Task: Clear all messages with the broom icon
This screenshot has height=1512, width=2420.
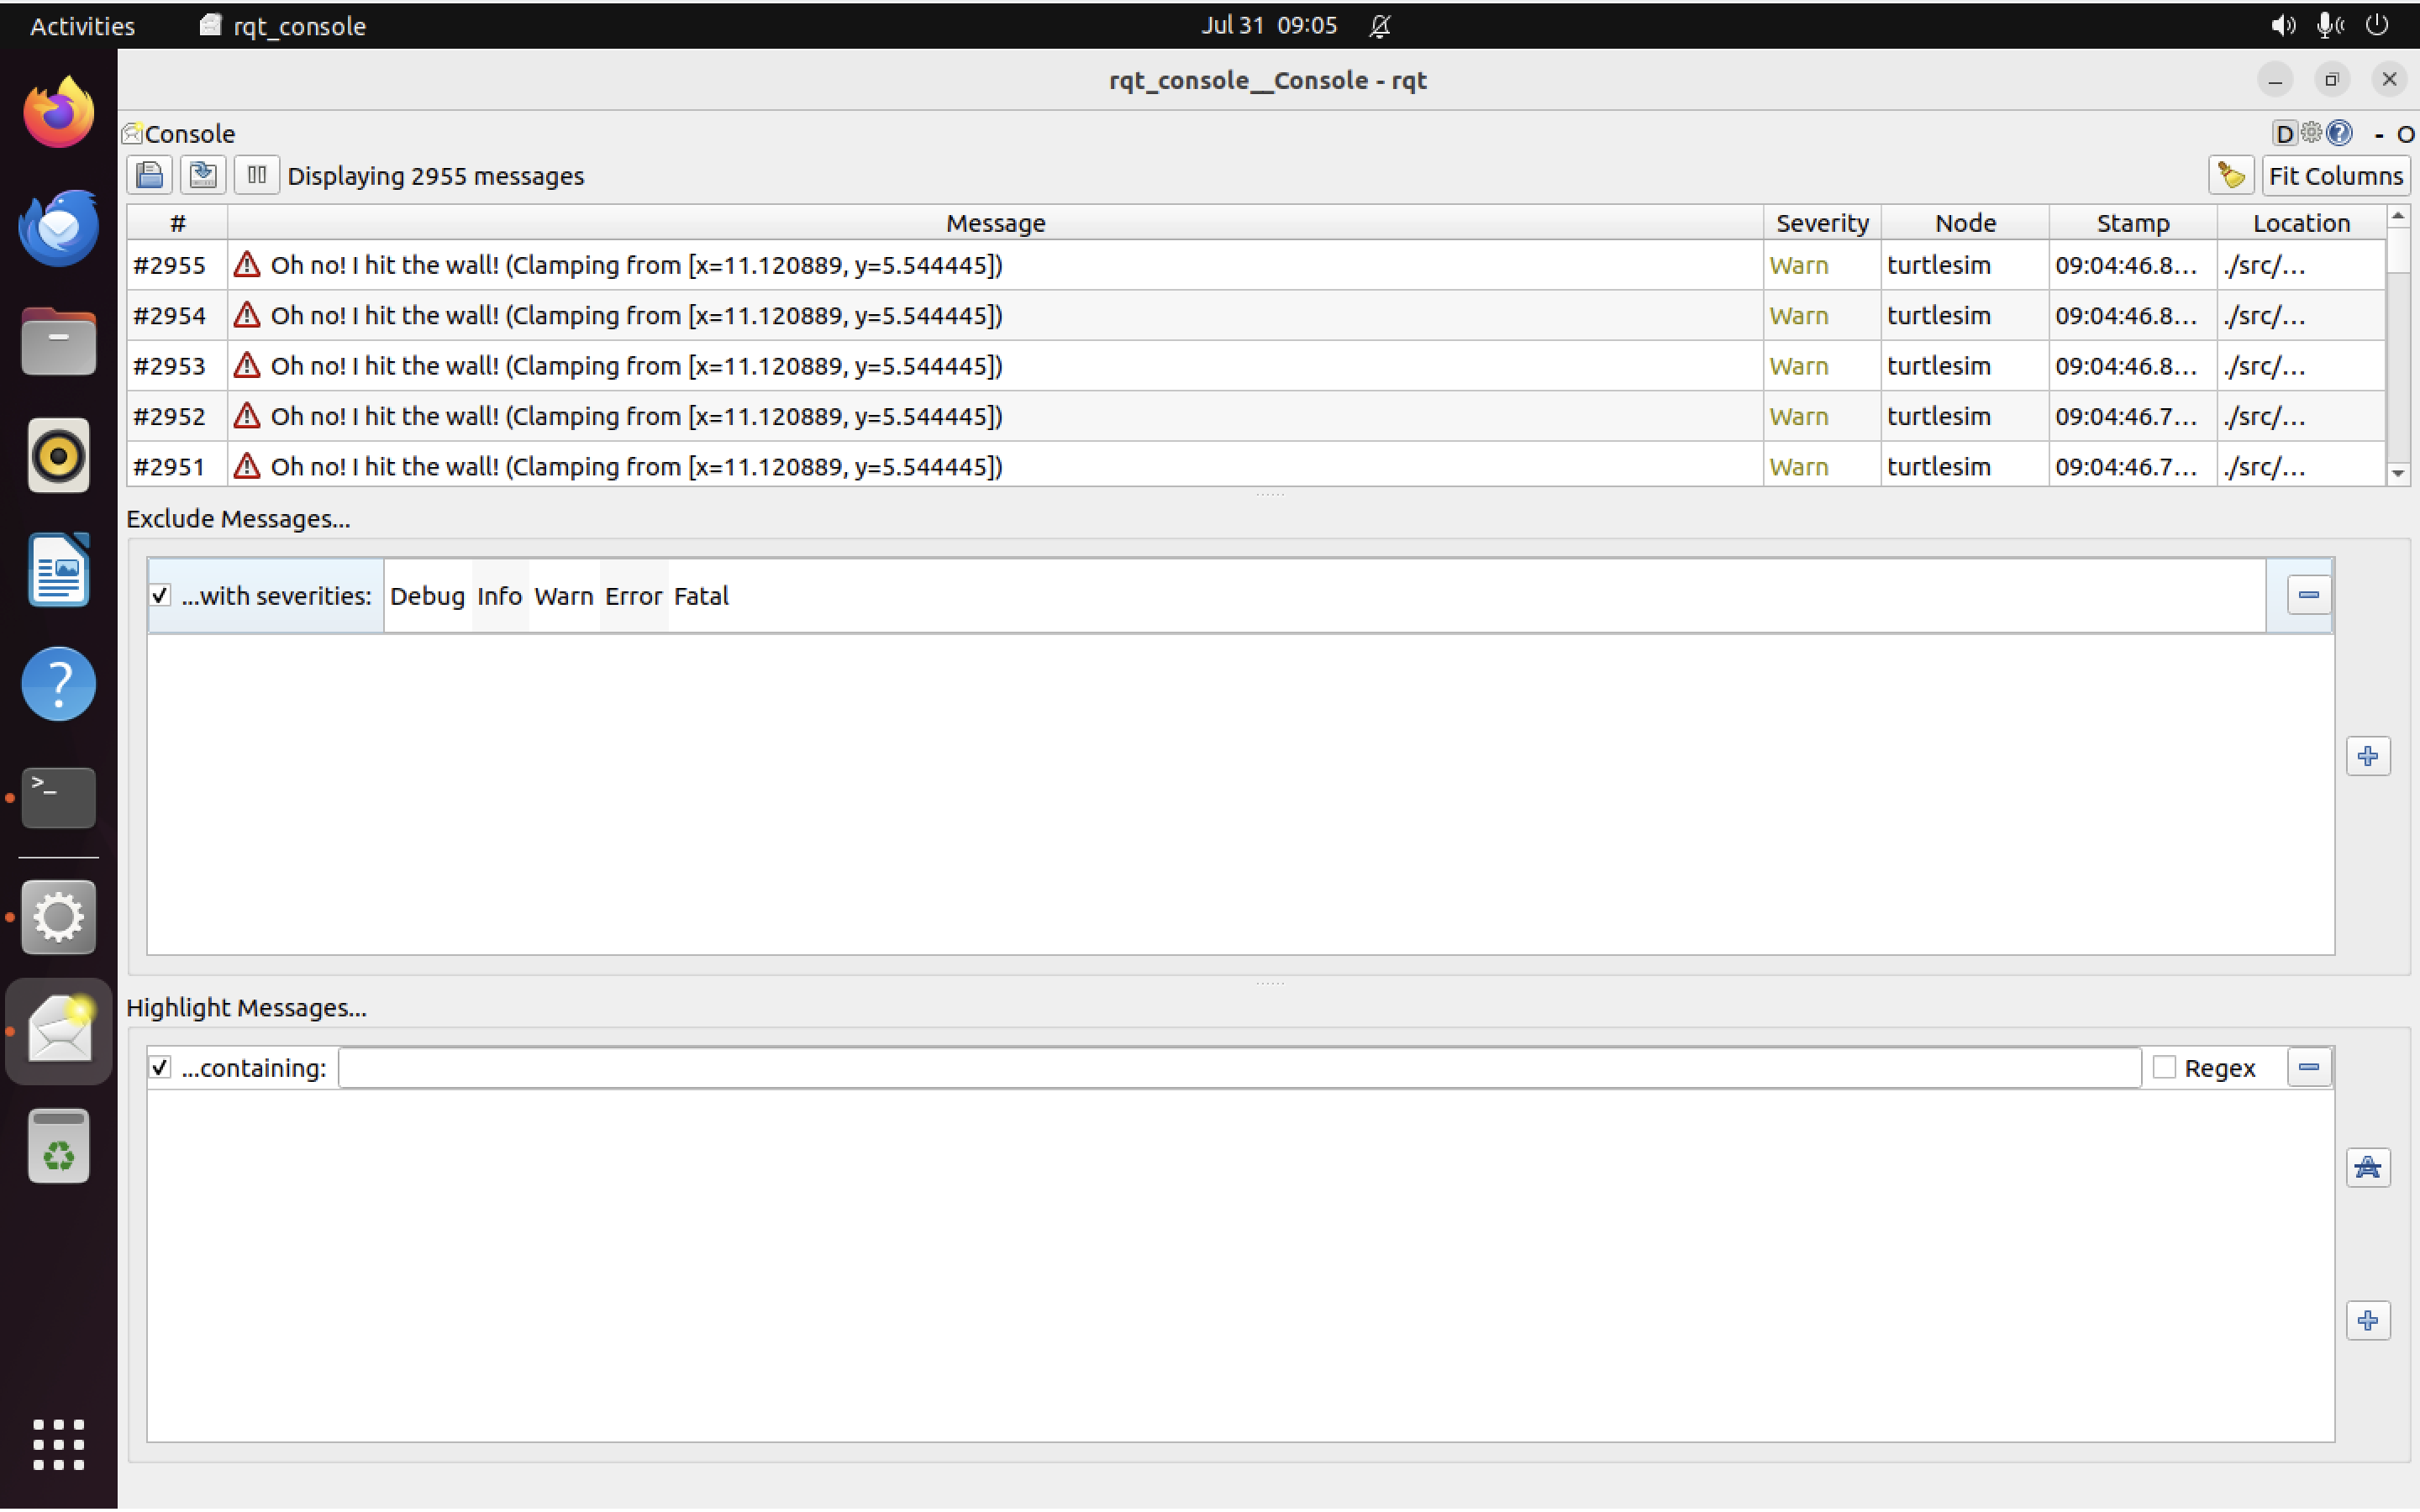Action: tap(2230, 174)
